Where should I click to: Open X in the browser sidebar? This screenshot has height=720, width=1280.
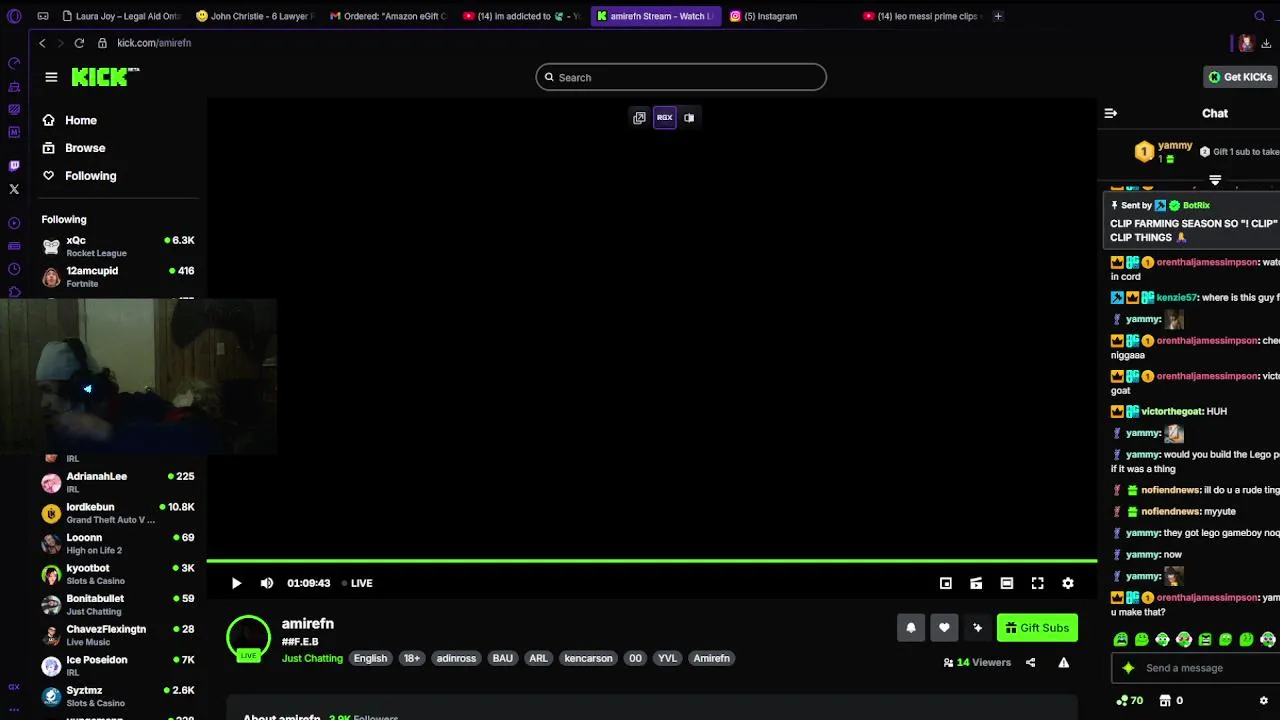tap(14, 189)
